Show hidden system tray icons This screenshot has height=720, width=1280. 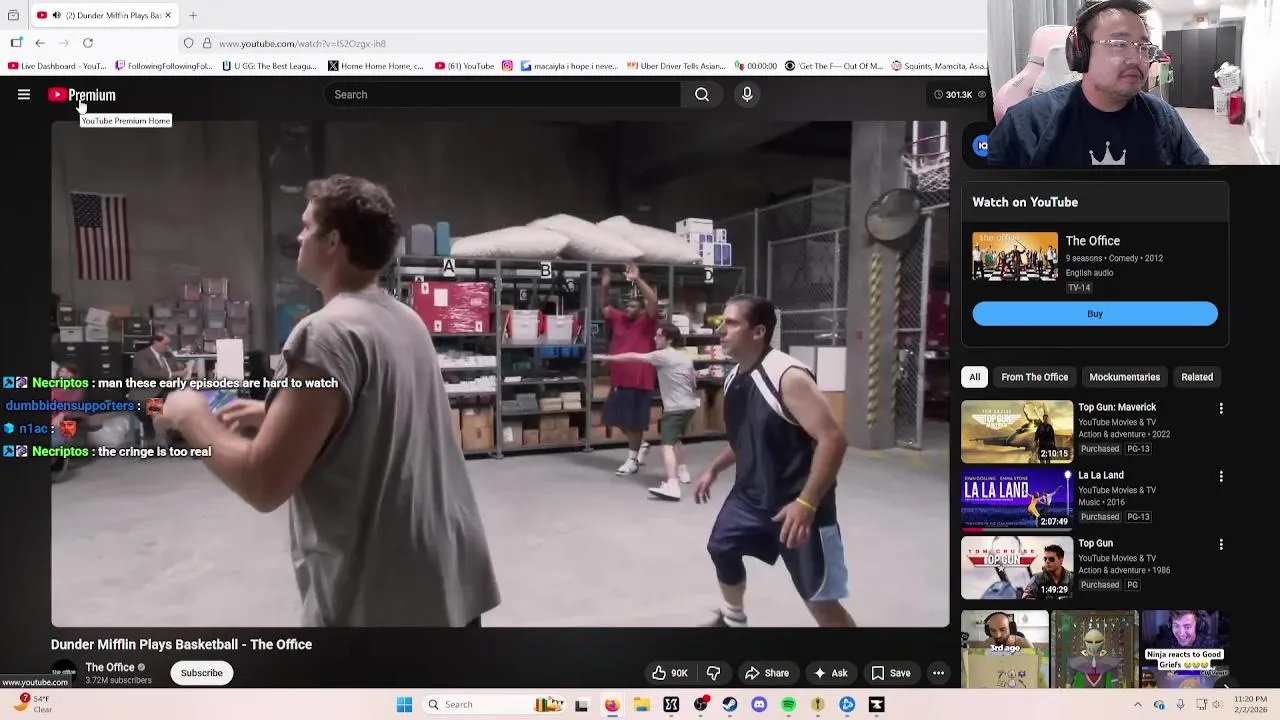(x=1137, y=705)
